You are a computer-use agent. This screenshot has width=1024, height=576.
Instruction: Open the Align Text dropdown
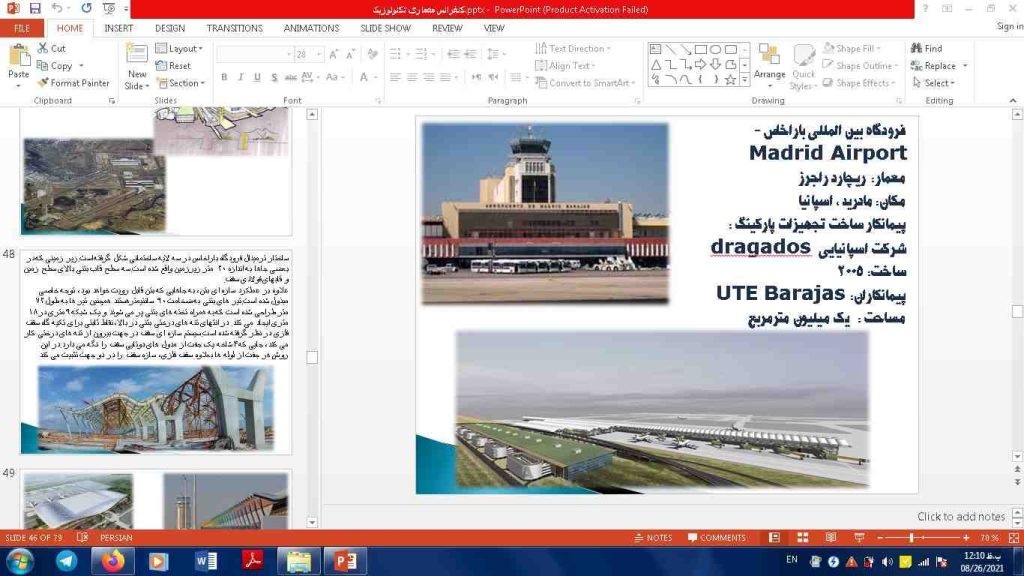point(566,65)
